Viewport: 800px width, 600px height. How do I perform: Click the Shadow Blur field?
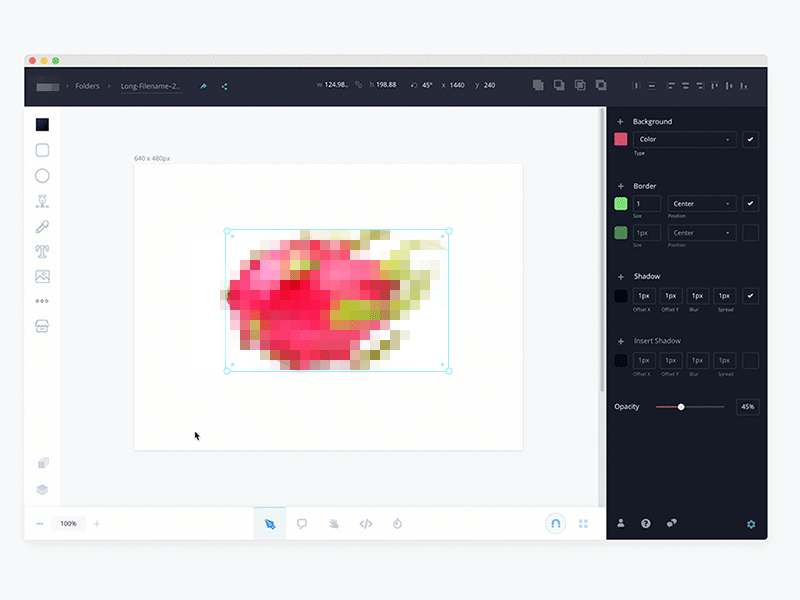(697, 296)
